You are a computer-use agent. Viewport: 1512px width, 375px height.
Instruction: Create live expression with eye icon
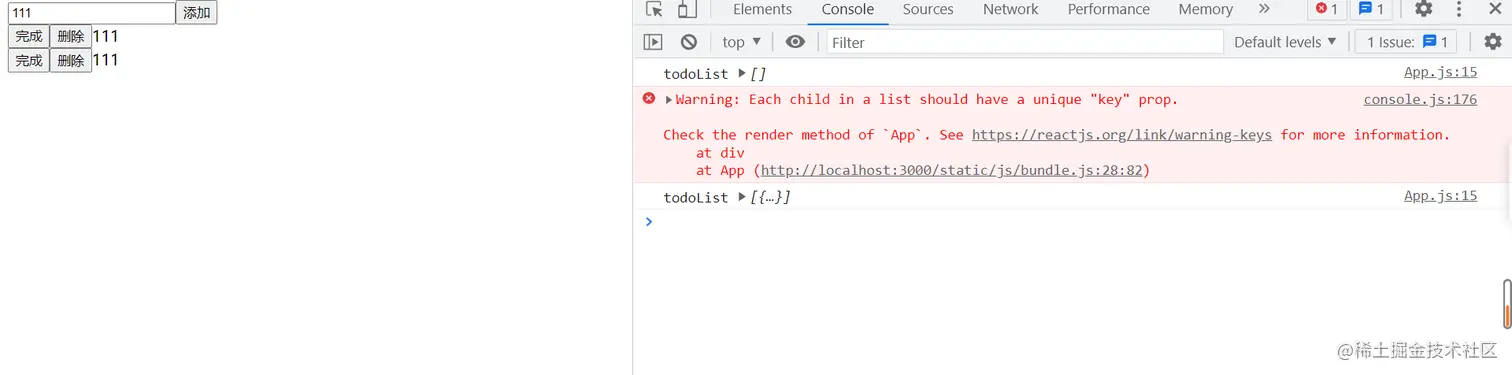(795, 42)
